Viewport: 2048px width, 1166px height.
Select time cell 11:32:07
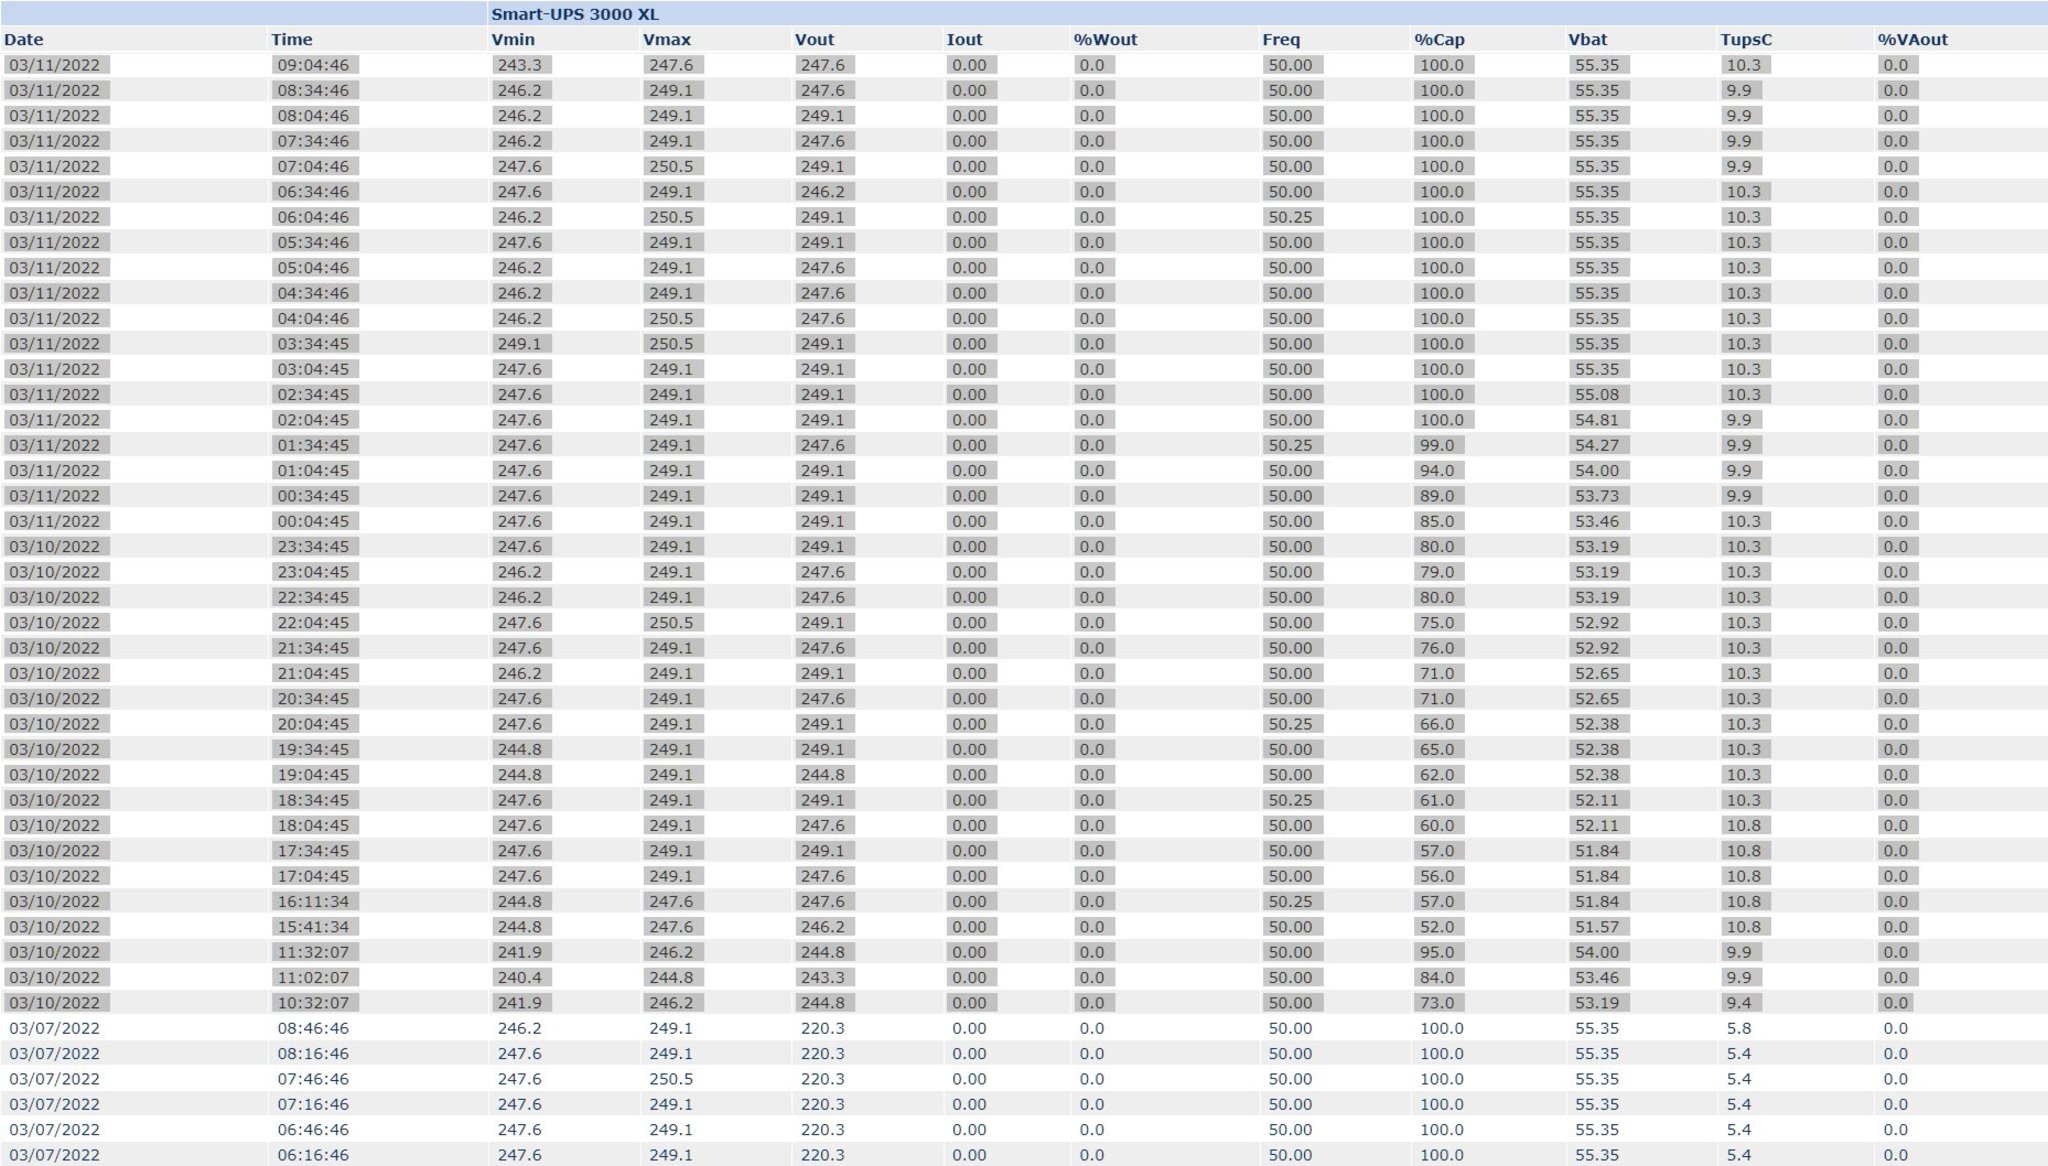[x=314, y=952]
